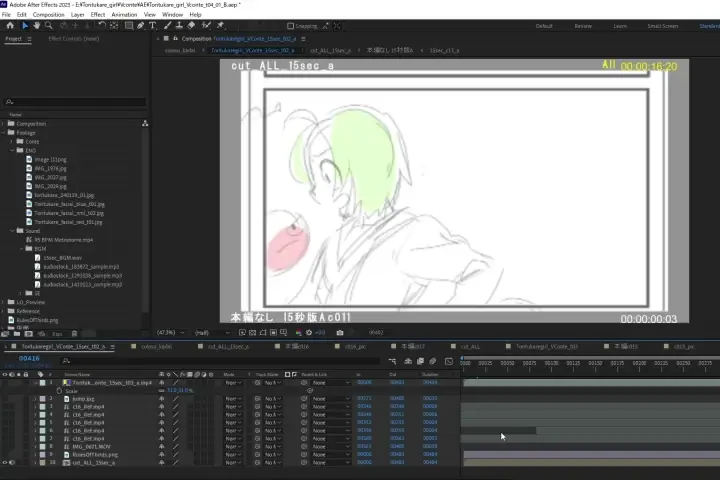The image size is (720, 480).
Task: Select the Rotation tool
Action: pyautogui.click(x=101, y=26)
